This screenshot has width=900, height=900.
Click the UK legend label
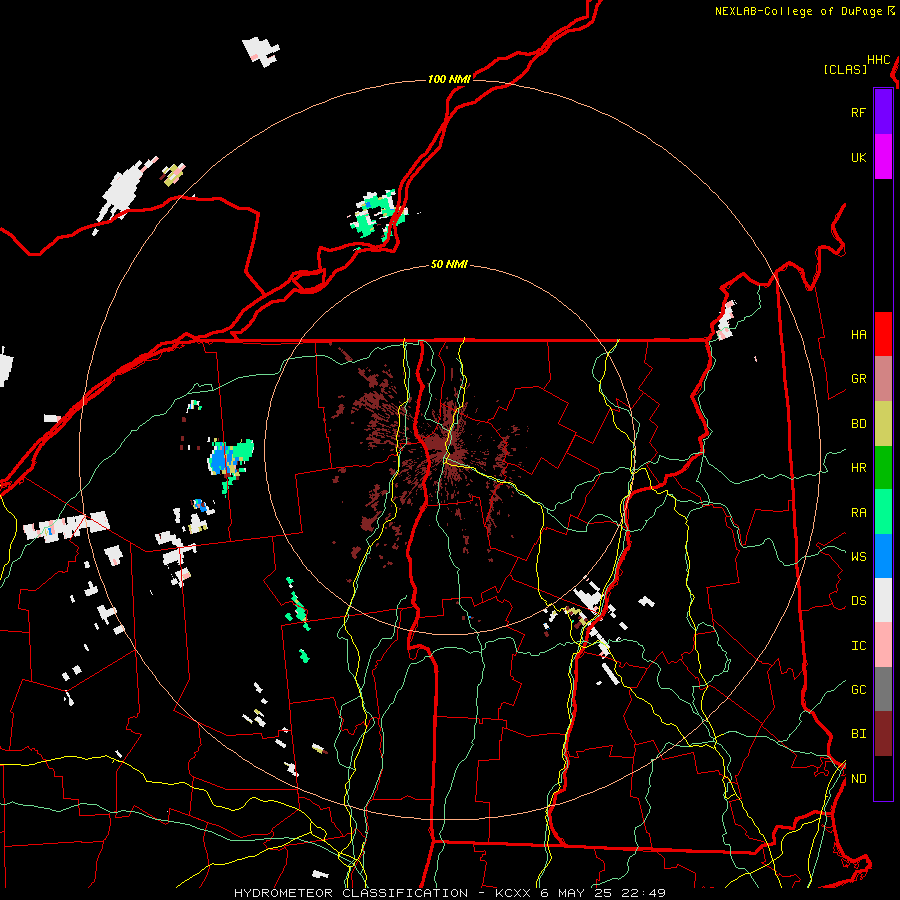(x=858, y=157)
